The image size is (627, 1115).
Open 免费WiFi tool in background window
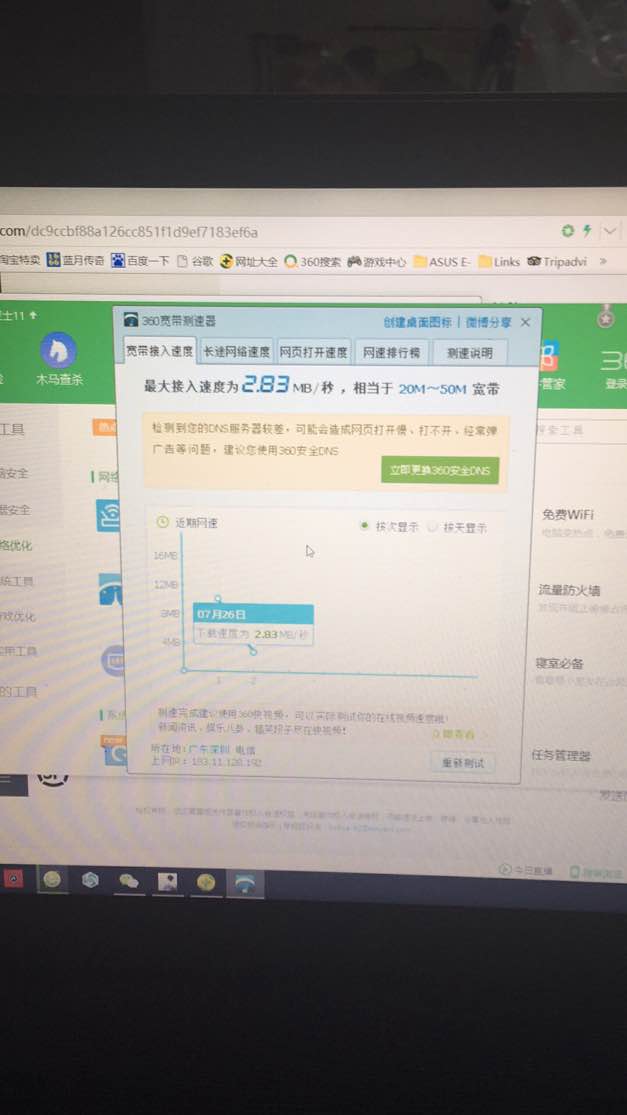click(567, 515)
